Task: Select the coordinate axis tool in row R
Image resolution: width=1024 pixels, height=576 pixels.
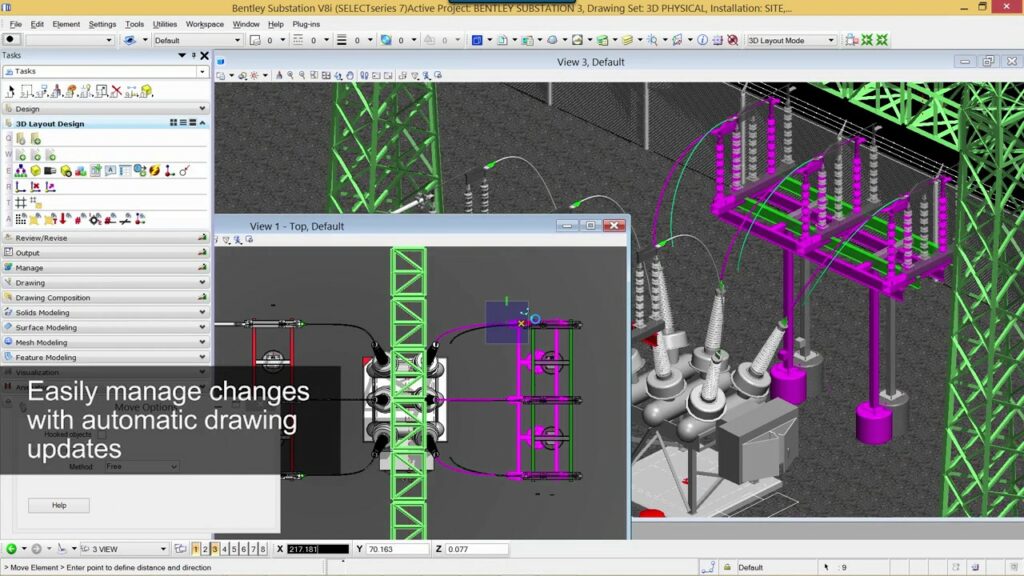Action: tap(21, 187)
